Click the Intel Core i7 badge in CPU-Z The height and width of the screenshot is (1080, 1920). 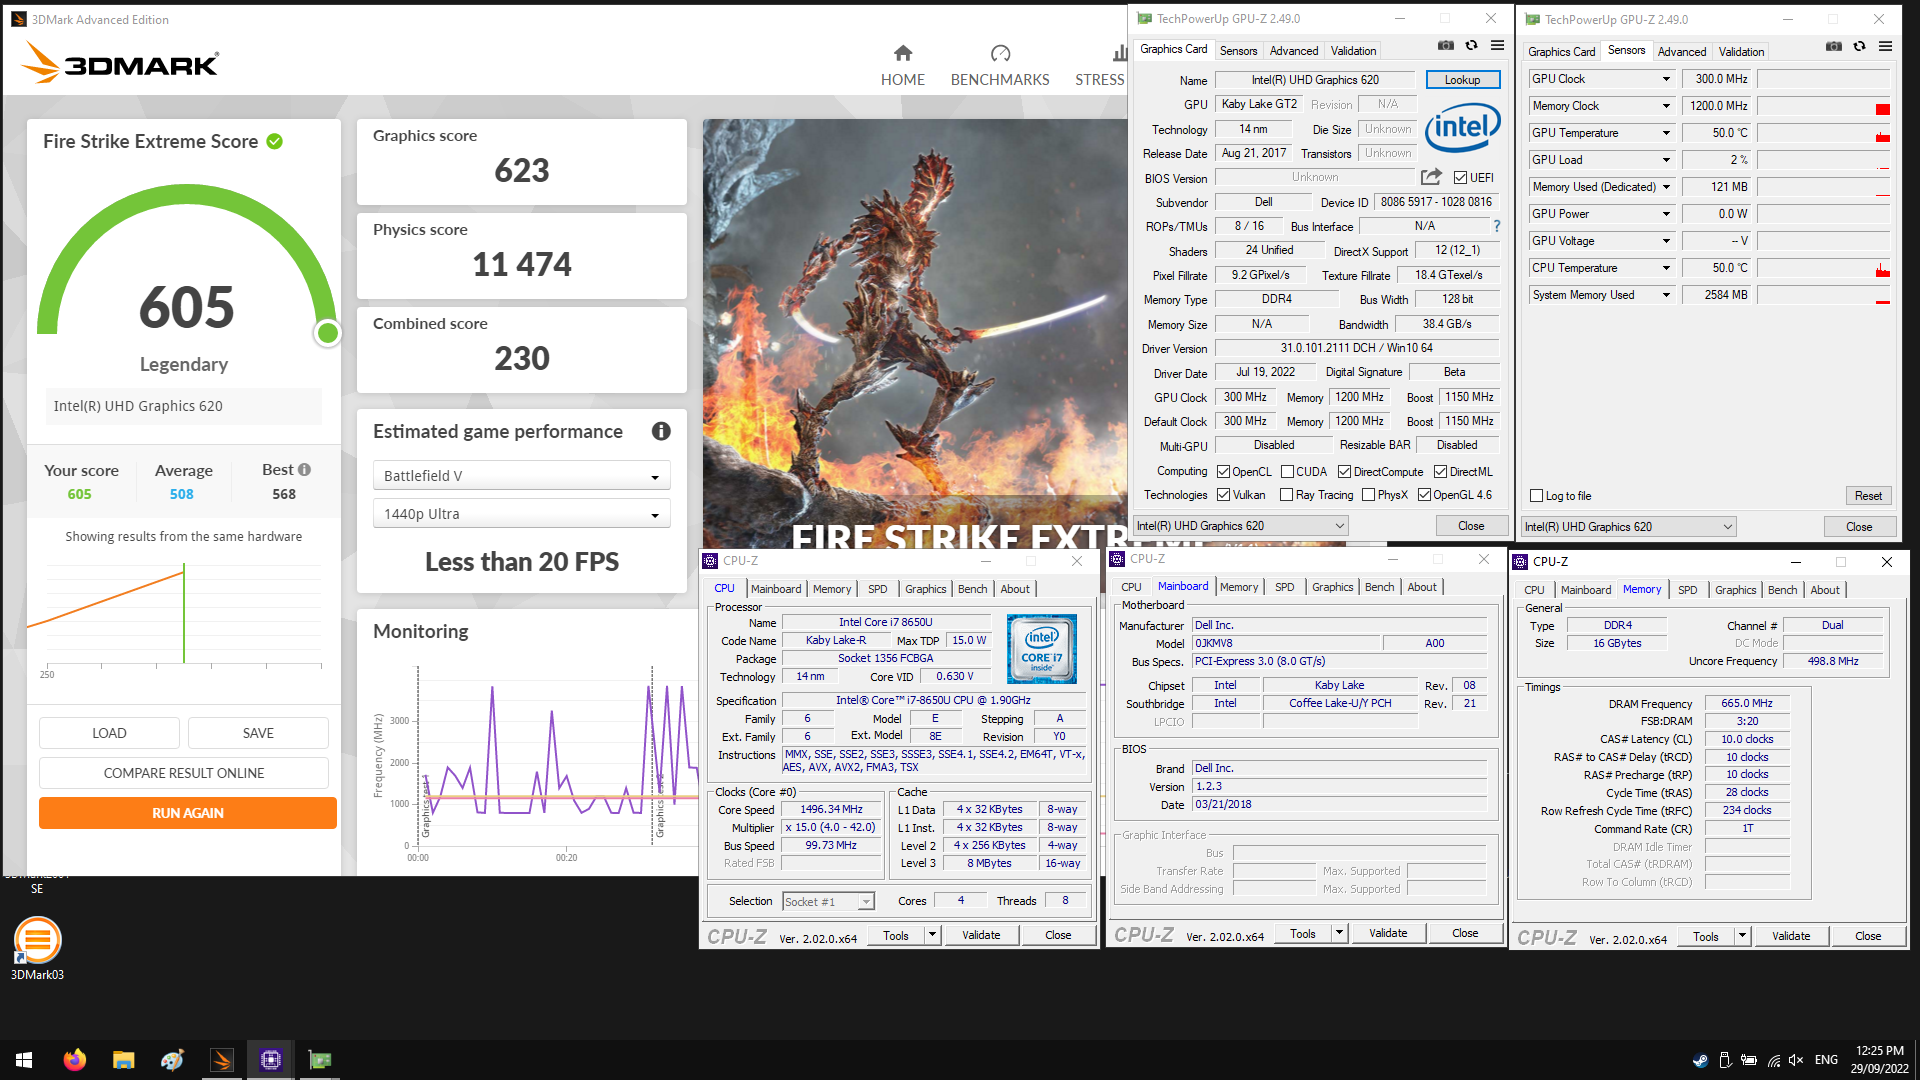1041,649
